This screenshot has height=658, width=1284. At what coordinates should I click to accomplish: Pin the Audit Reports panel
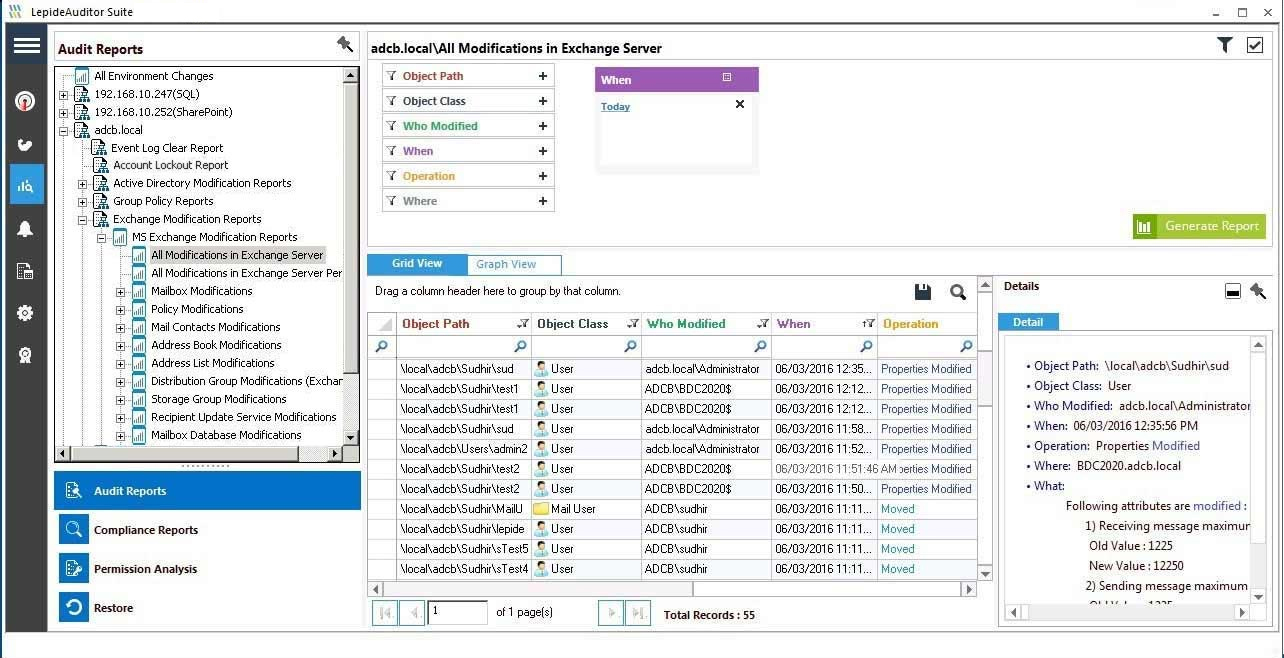pyautogui.click(x=344, y=44)
